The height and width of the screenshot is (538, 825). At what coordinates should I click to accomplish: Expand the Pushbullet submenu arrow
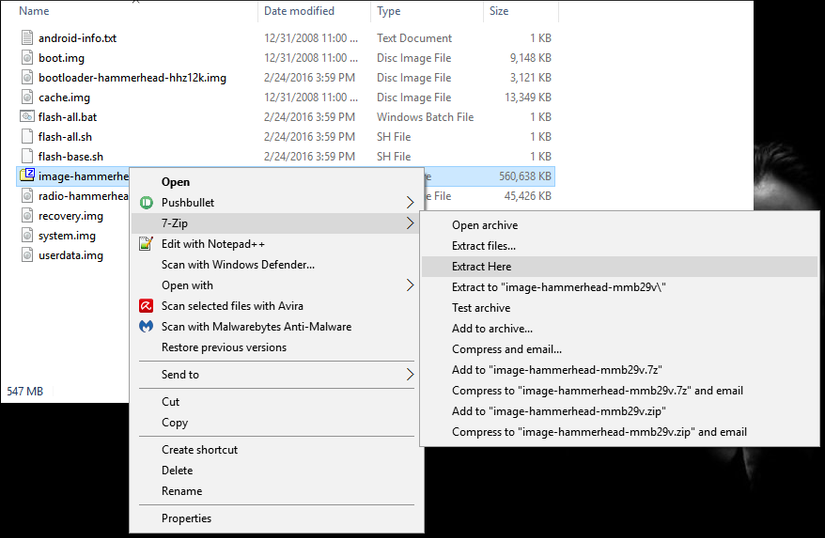(x=410, y=203)
